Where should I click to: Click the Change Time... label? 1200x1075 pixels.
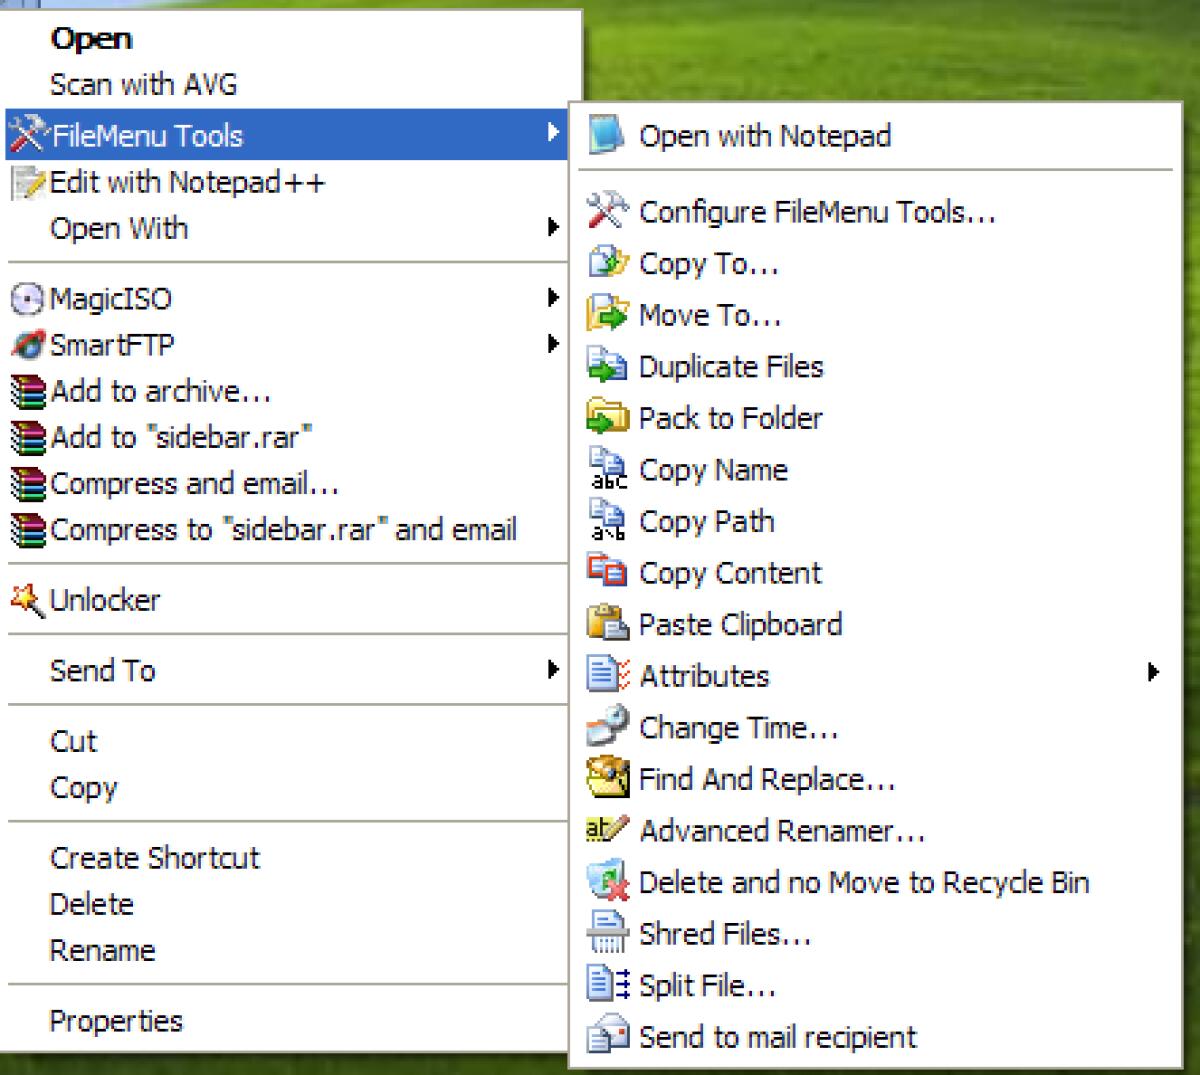click(x=738, y=728)
